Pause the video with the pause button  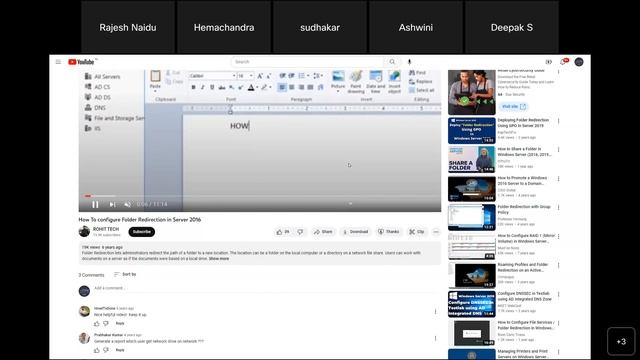pyautogui.click(x=95, y=204)
